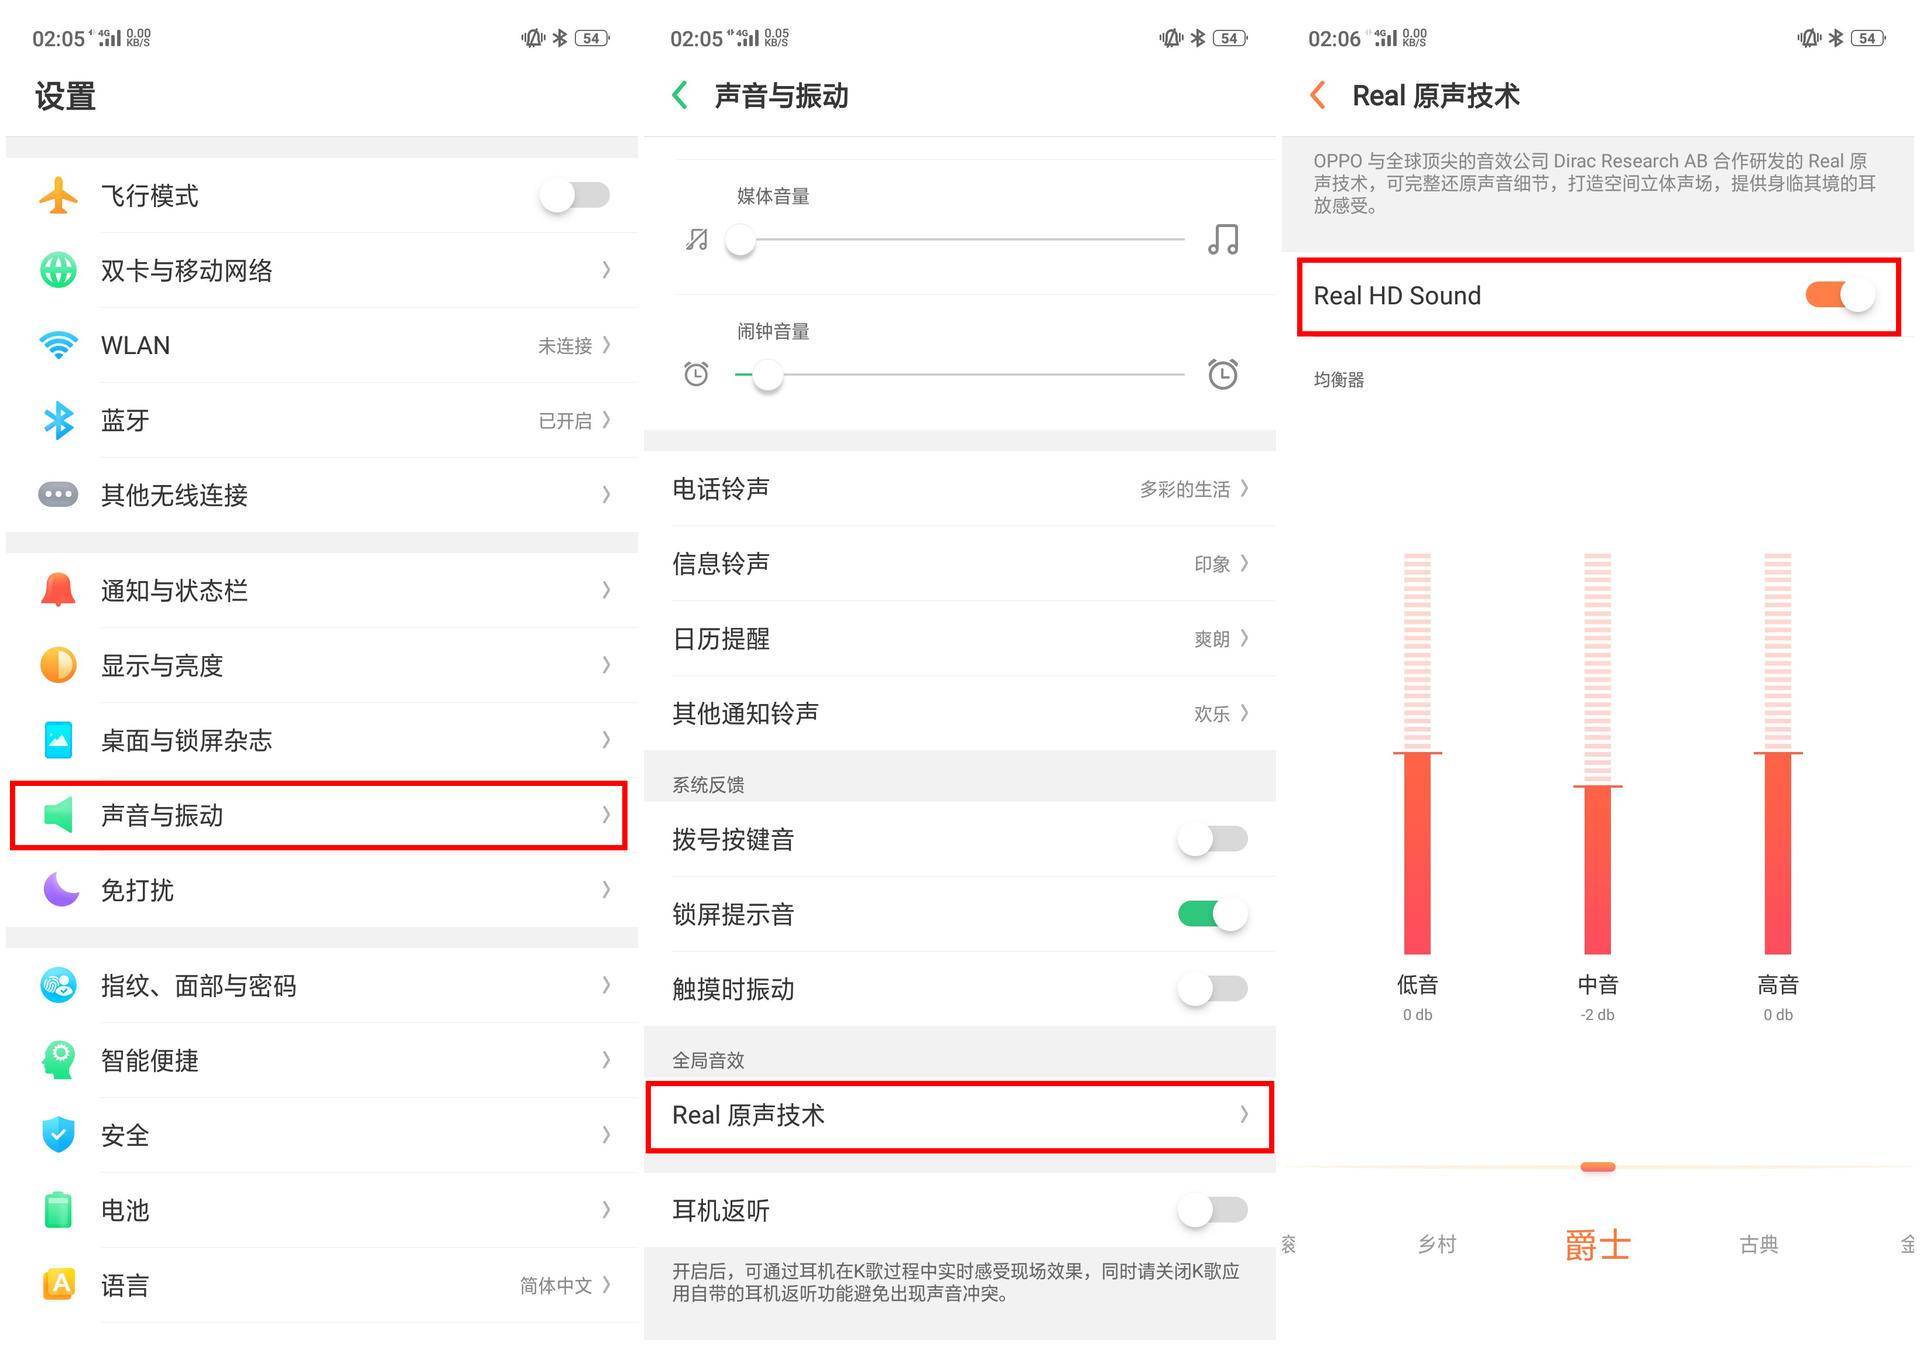Expand 双卡与移动网络 settings
The width and height of the screenshot is (1920, 1346).
pos(321,271)
